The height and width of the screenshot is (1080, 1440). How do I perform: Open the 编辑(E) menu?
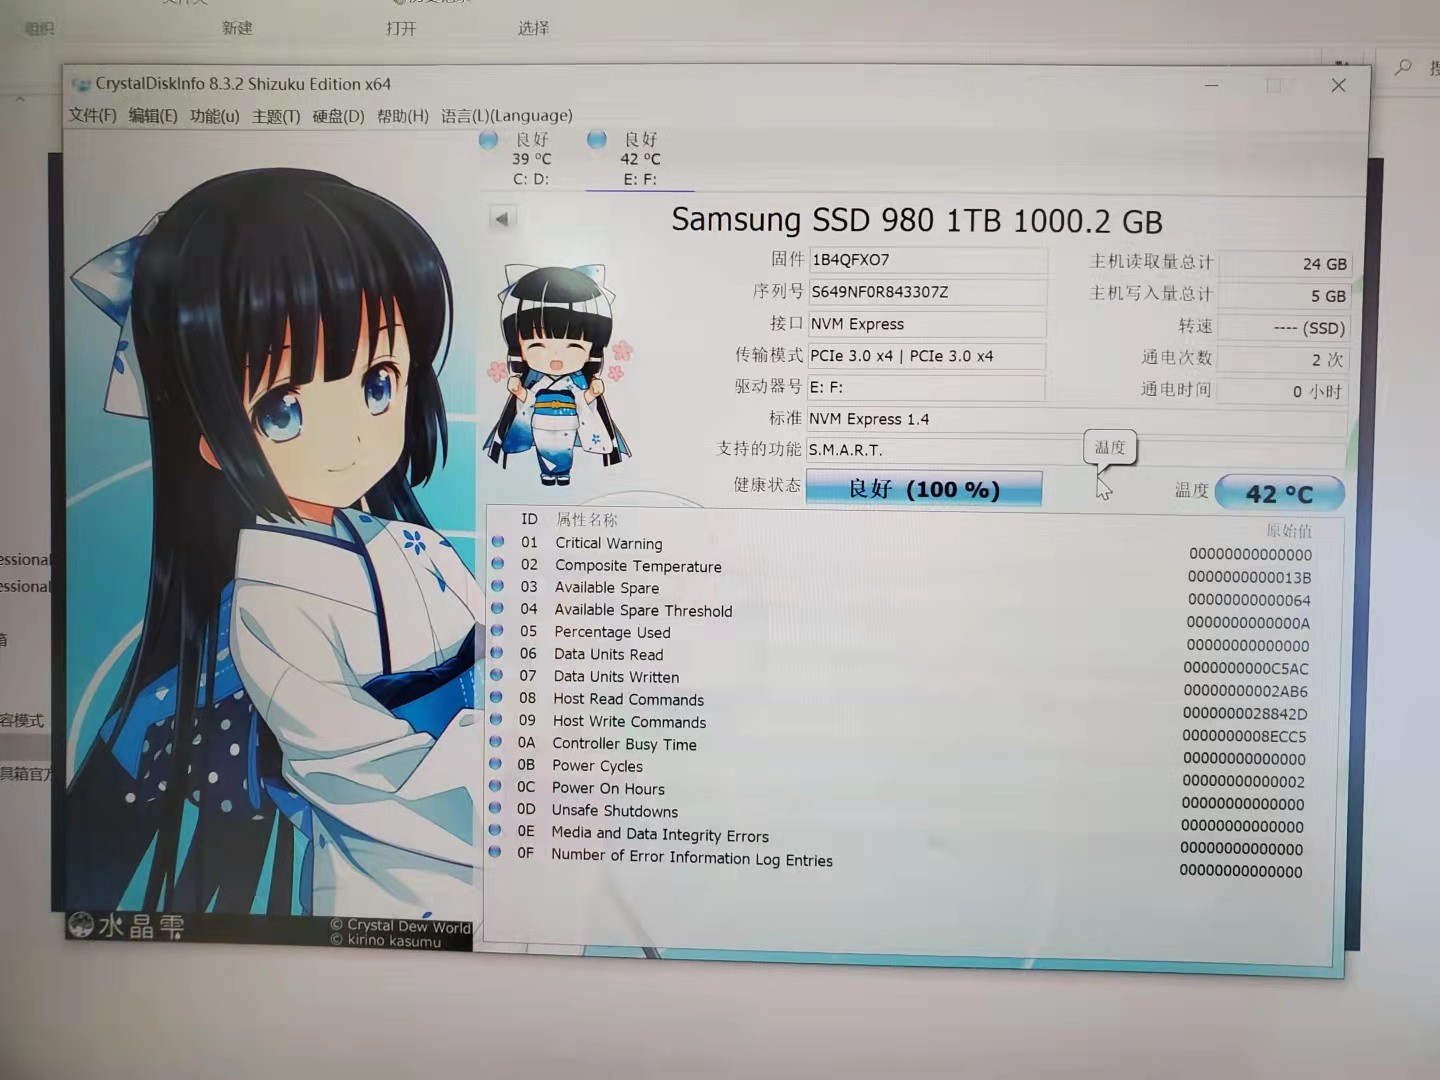pos(153,116)
